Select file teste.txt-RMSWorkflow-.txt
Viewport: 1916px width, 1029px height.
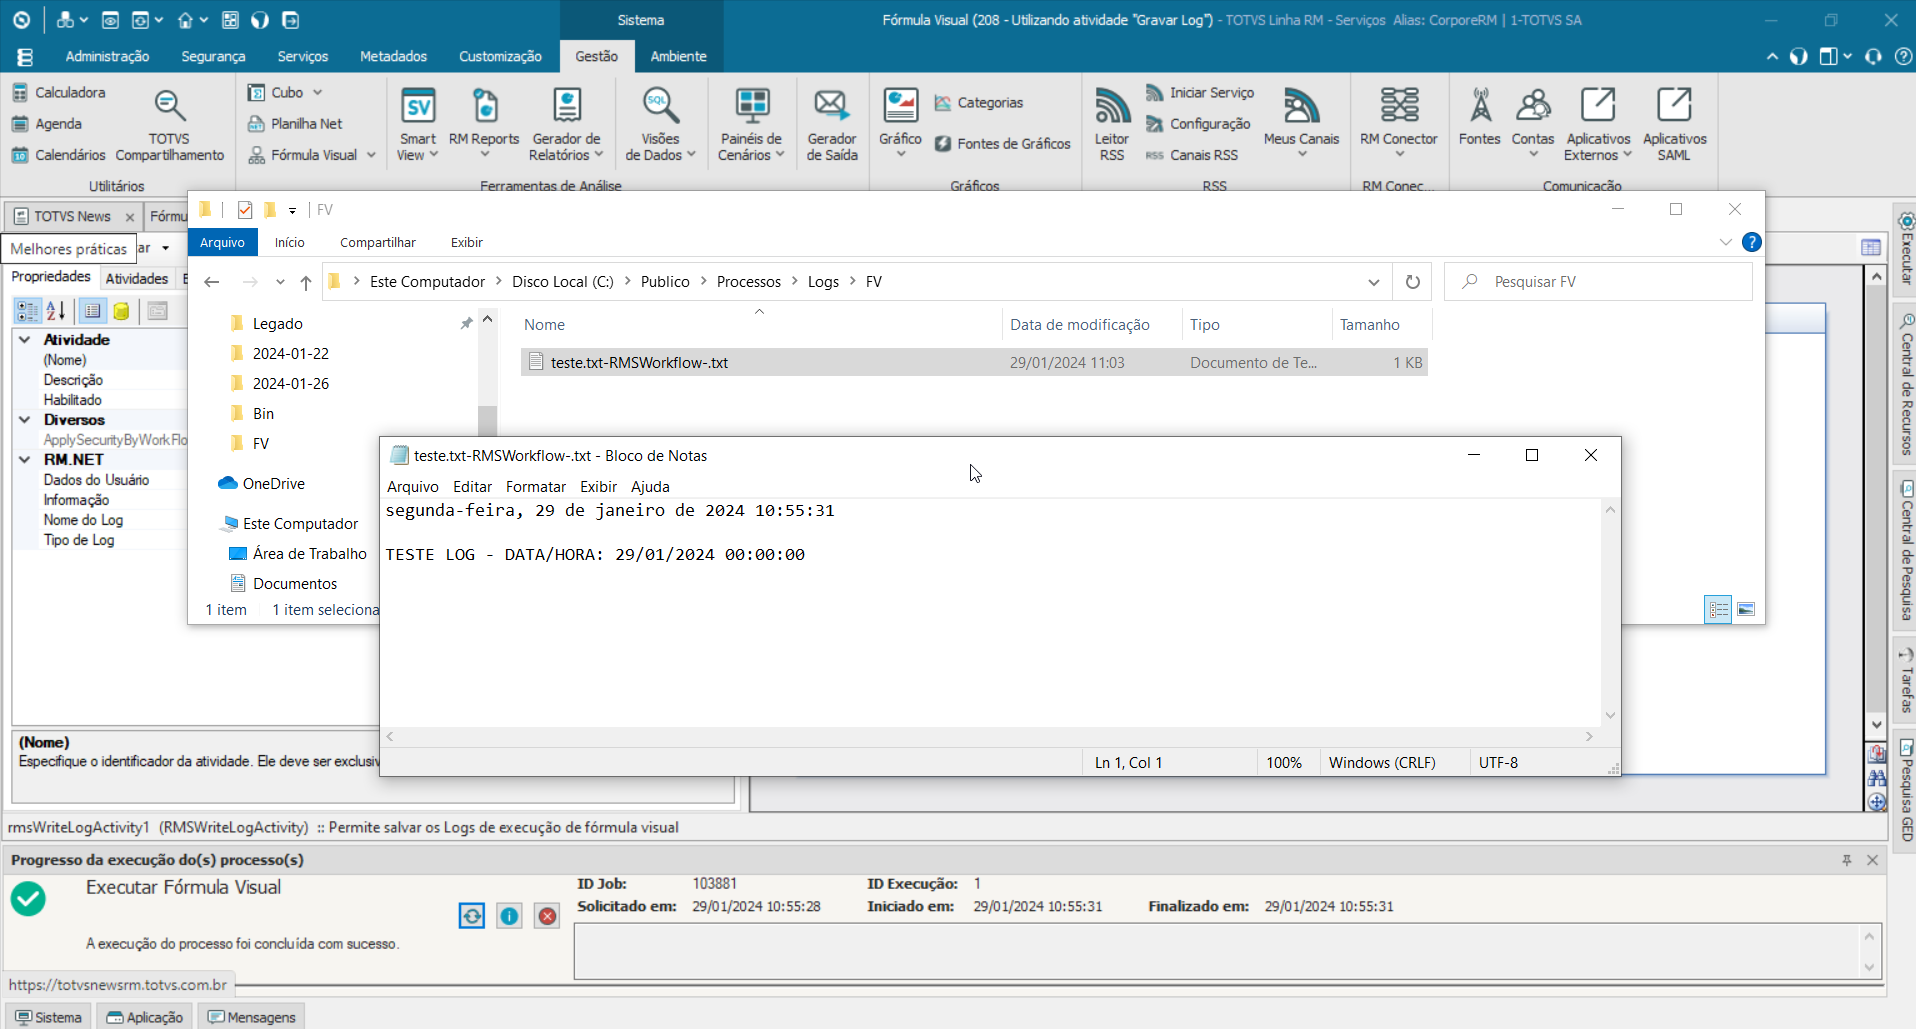point(974,362)
